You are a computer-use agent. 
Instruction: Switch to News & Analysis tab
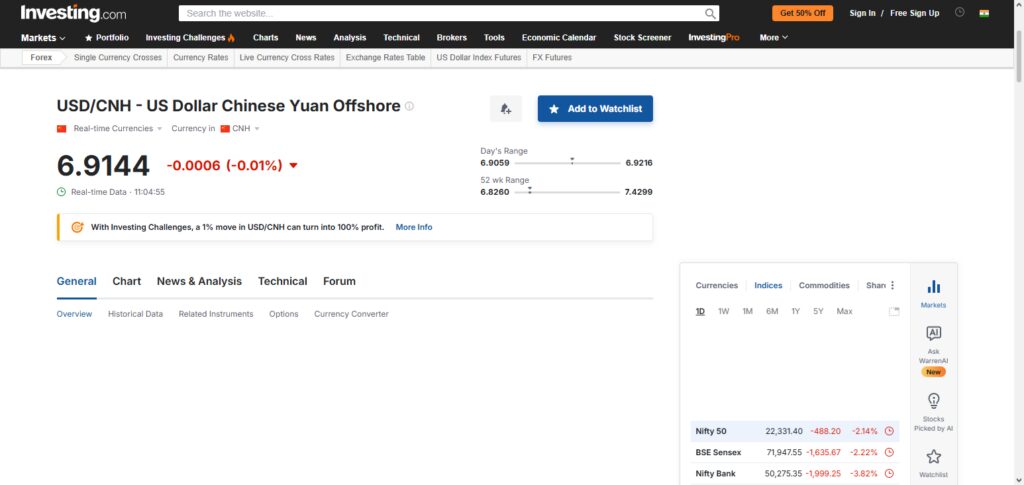[x=199, y=281]
